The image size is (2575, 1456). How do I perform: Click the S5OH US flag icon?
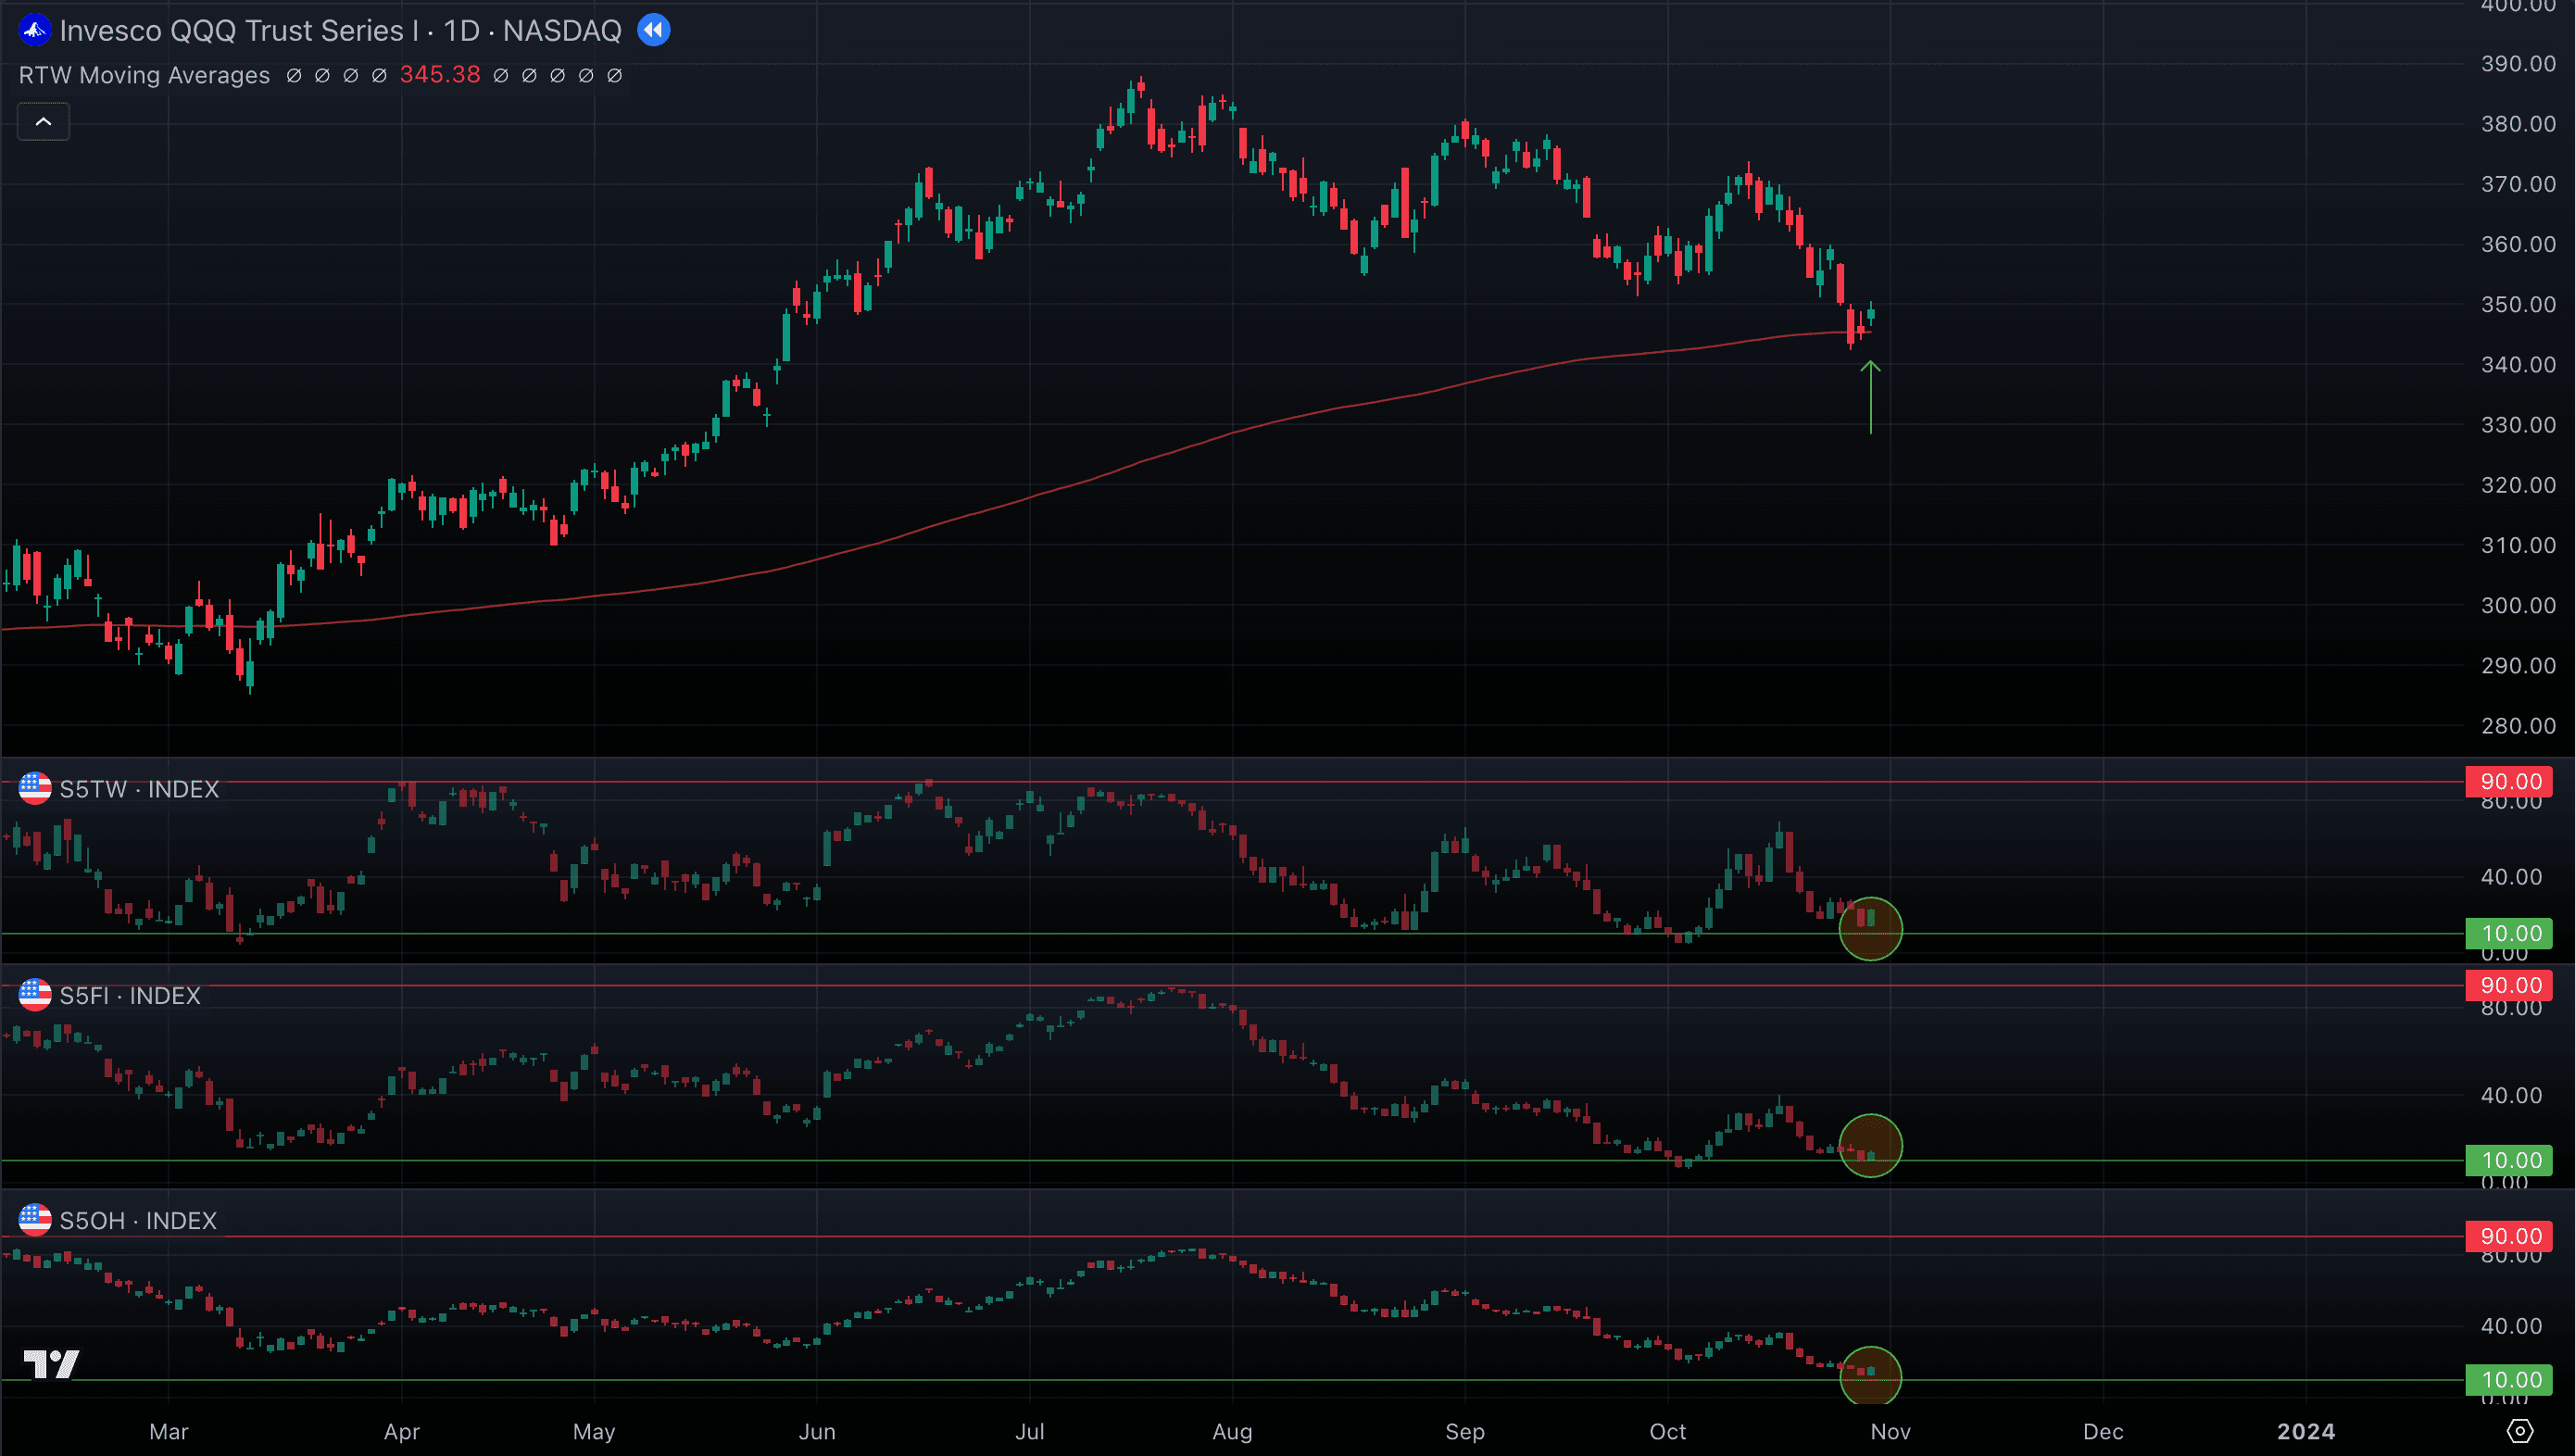[x=35, y=1220]
